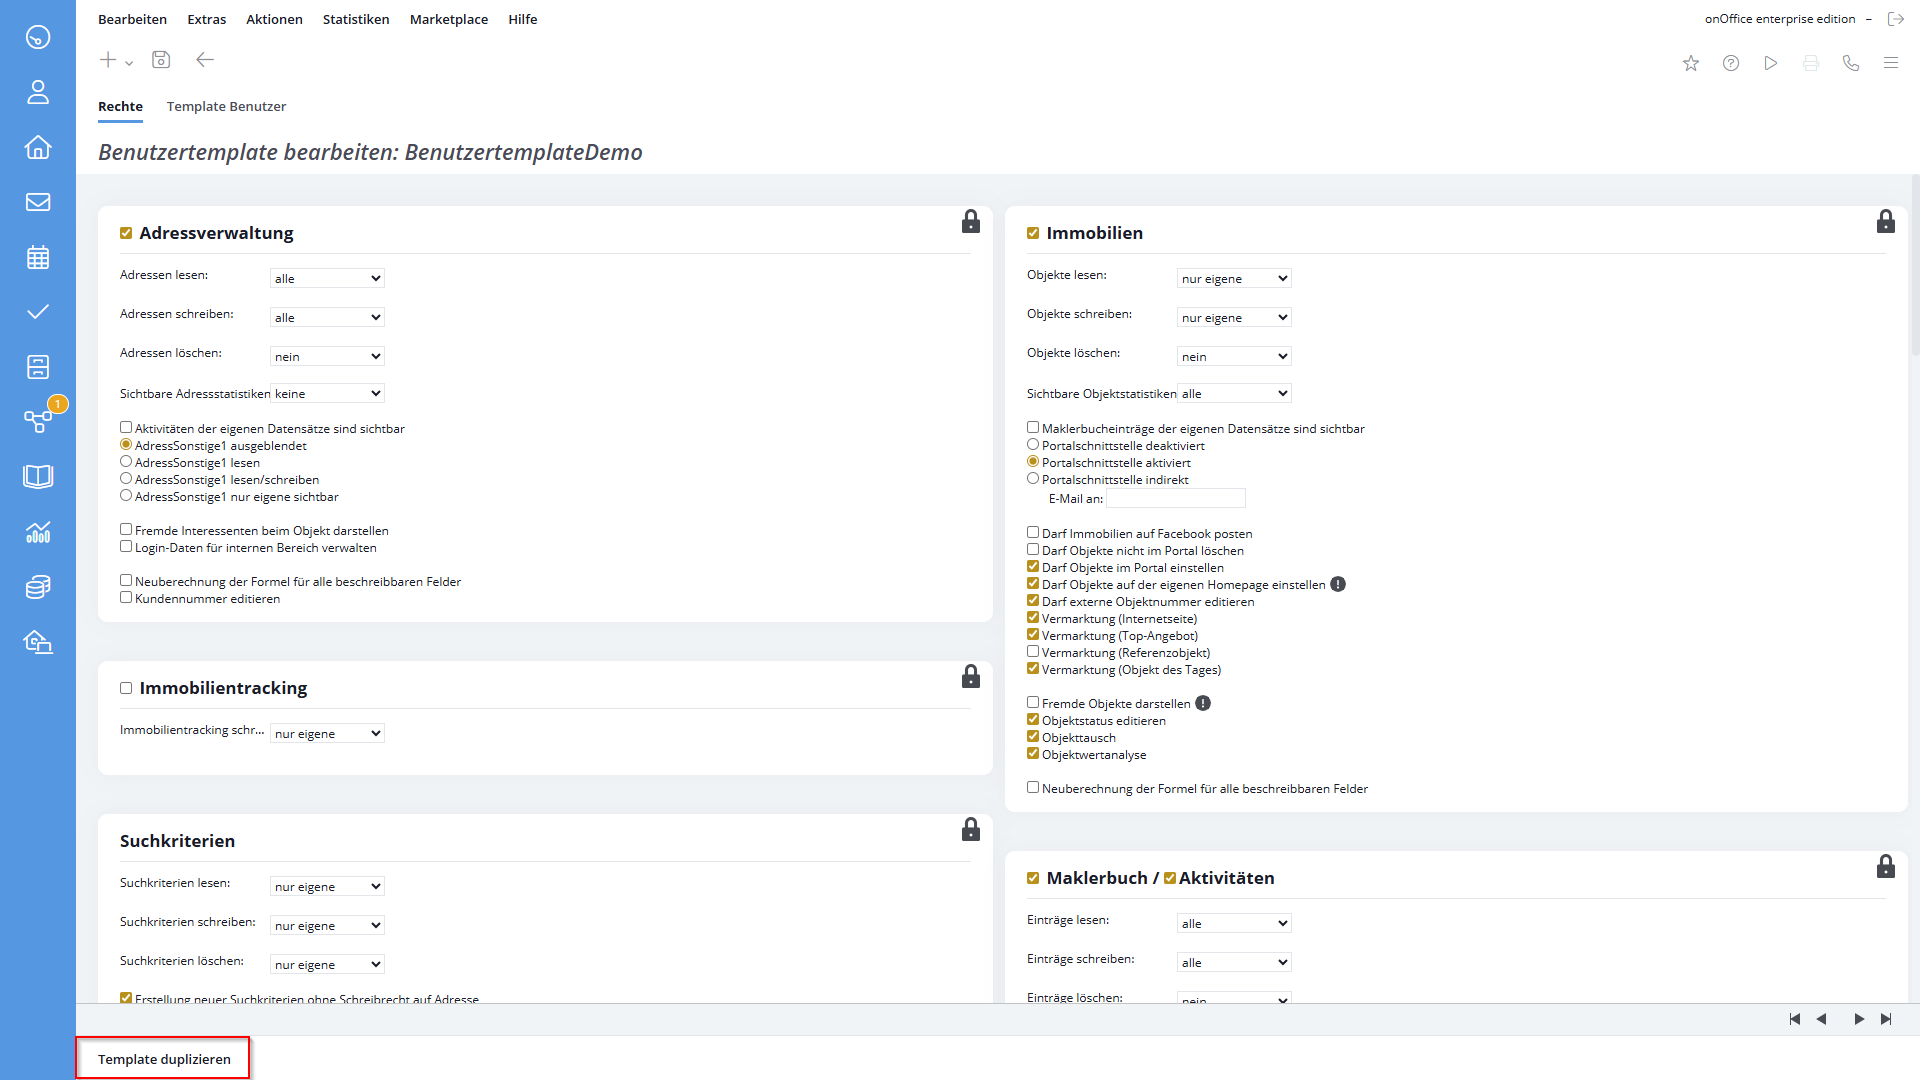
Task: Click the favorites star icon
Action: 1691,63
